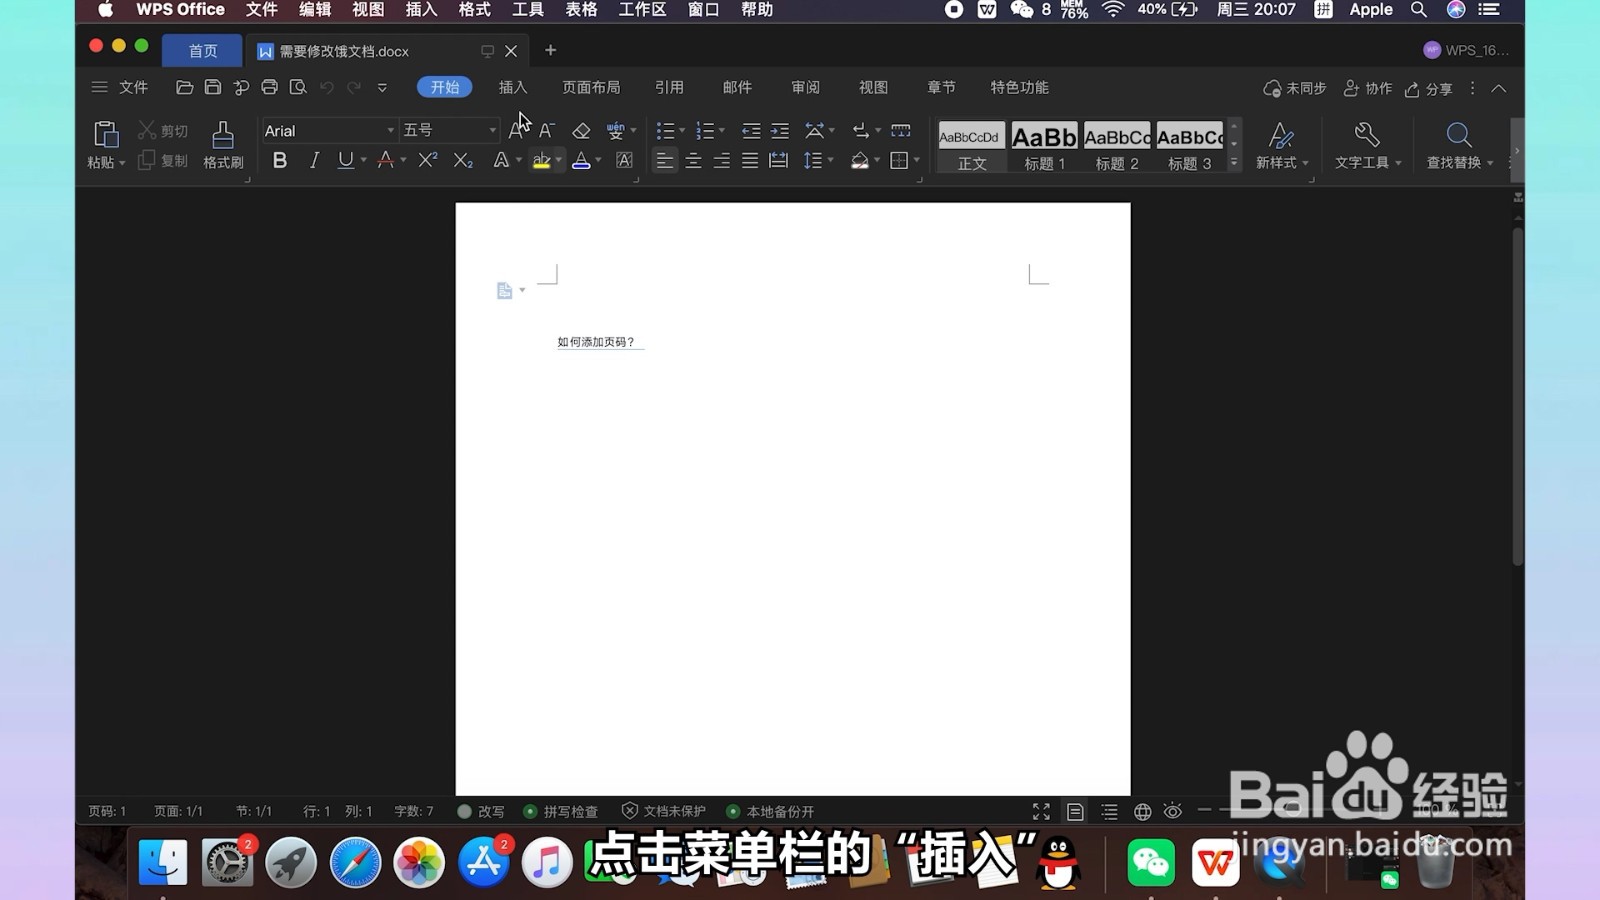1600x900 pixels.
Task: Expand the underline style dropdown arrow
Action: 363,160
